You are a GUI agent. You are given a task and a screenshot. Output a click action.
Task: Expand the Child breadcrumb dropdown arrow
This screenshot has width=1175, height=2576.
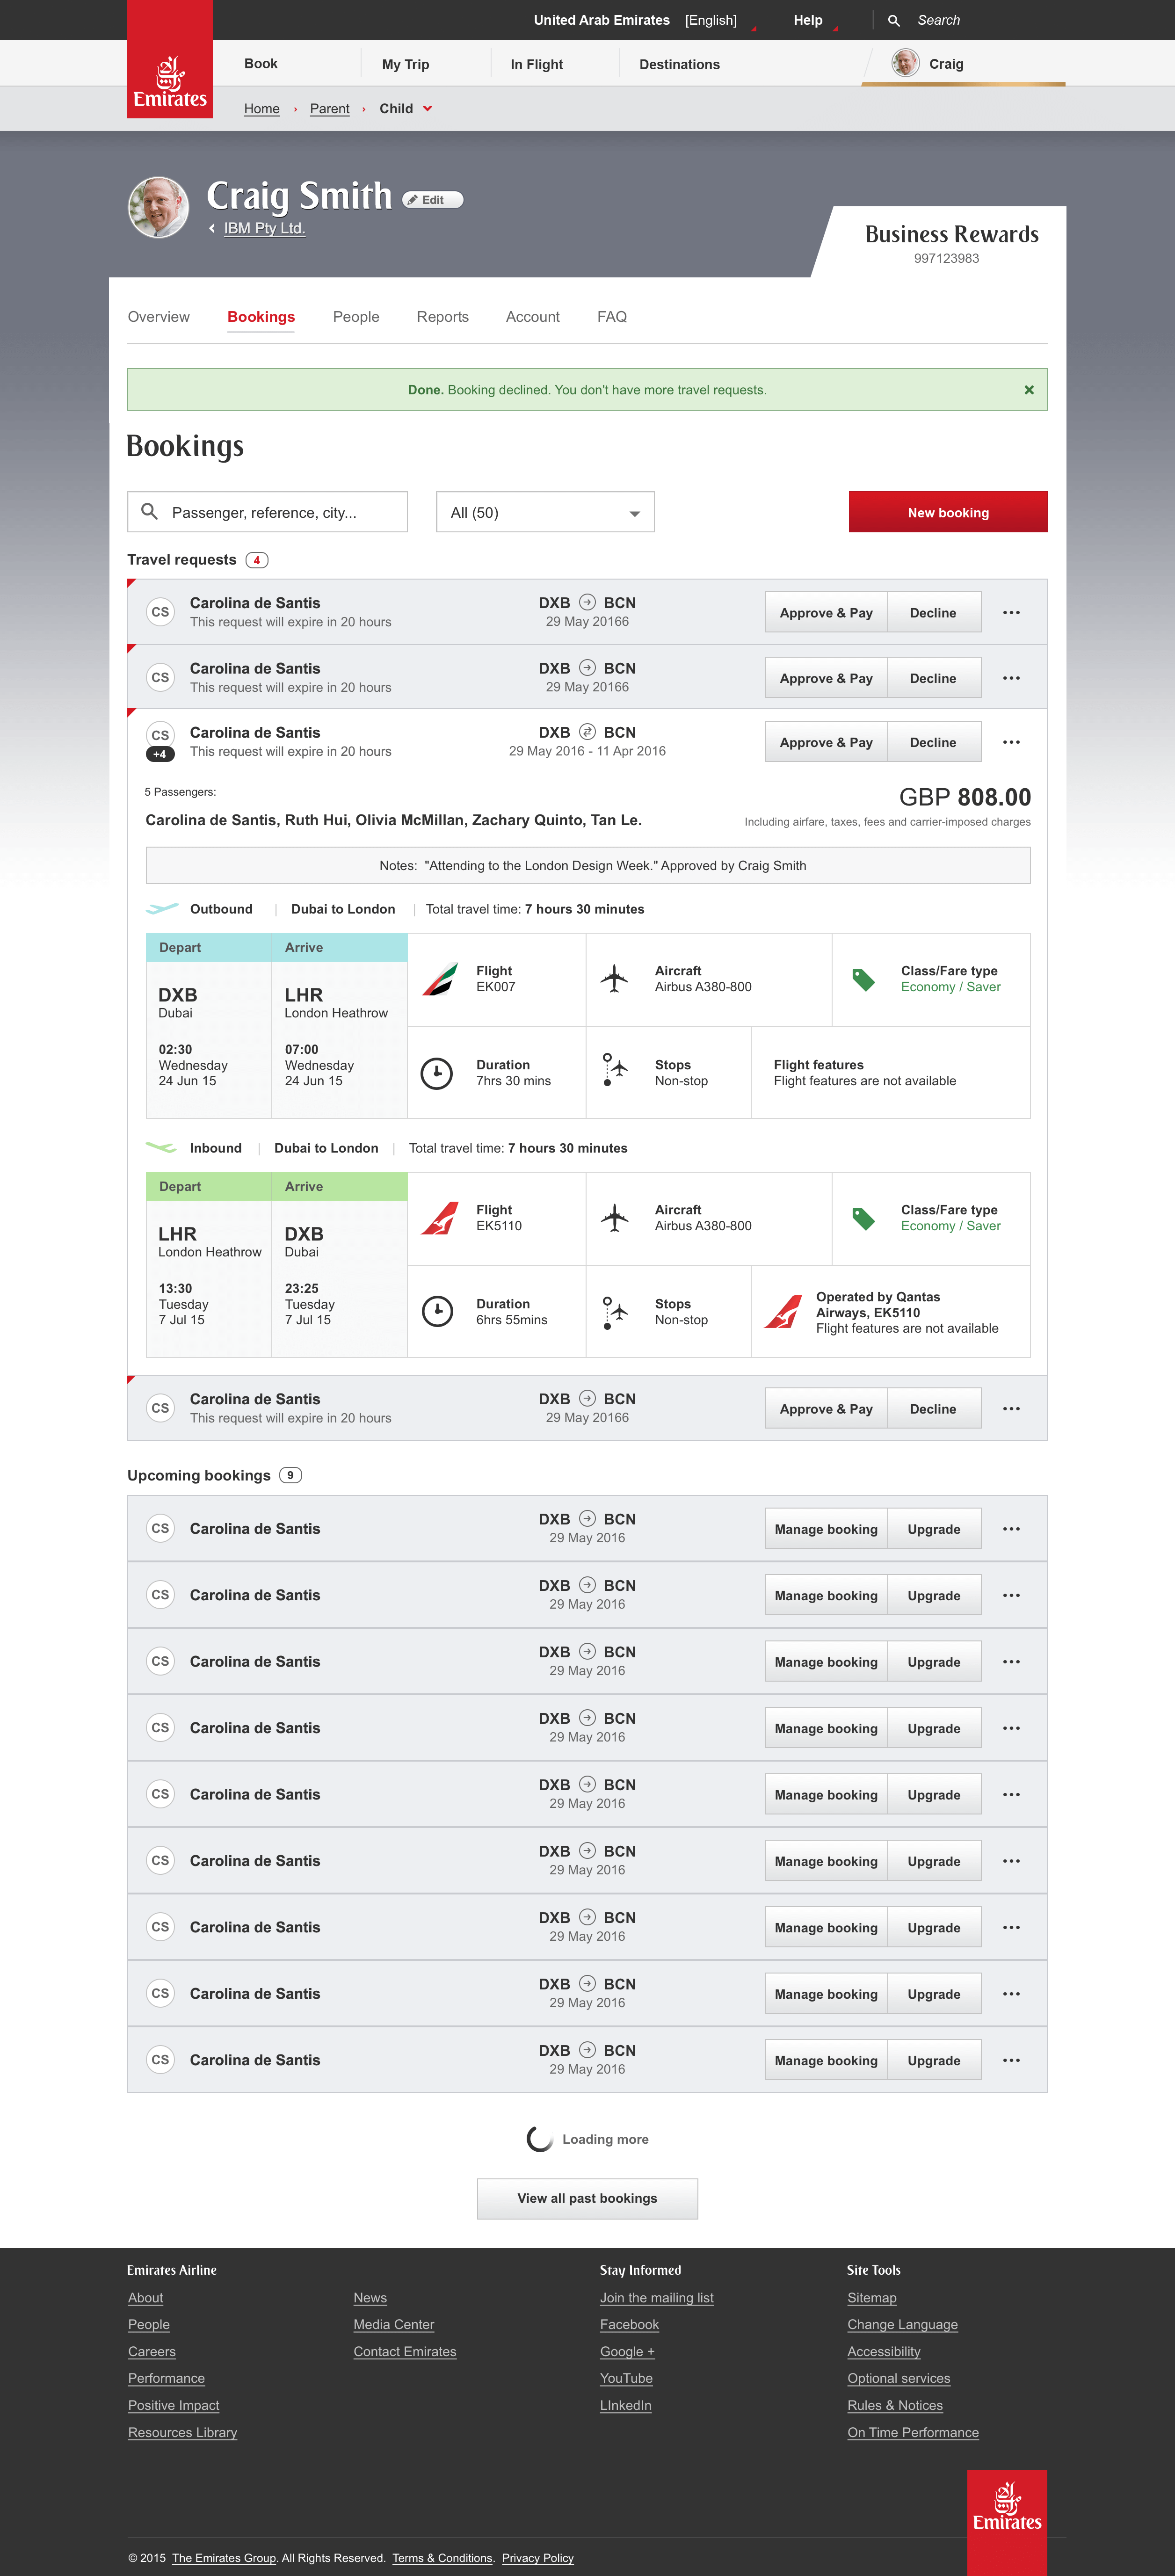(x=427, y=108)
